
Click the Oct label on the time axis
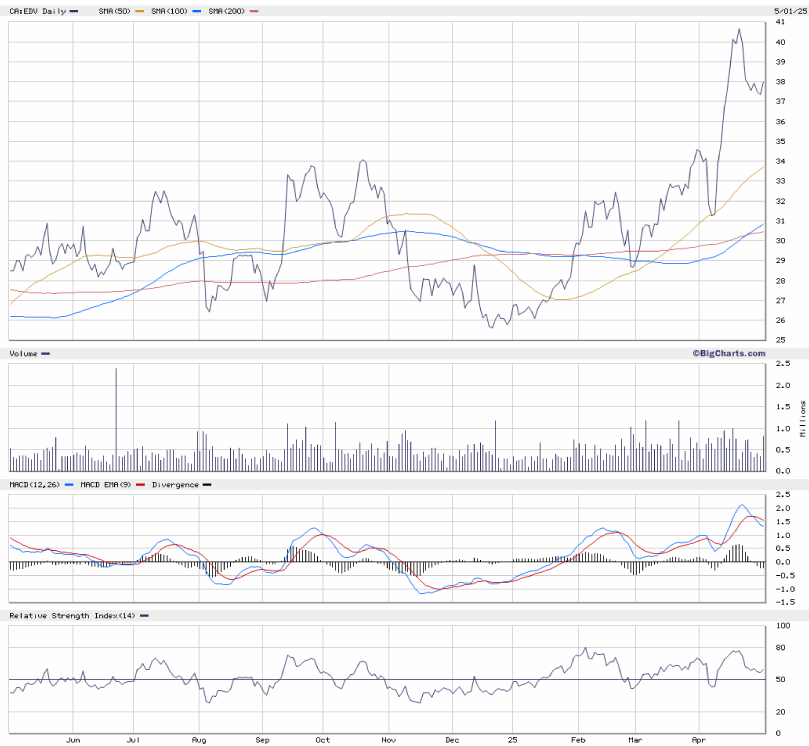point(322,739)
